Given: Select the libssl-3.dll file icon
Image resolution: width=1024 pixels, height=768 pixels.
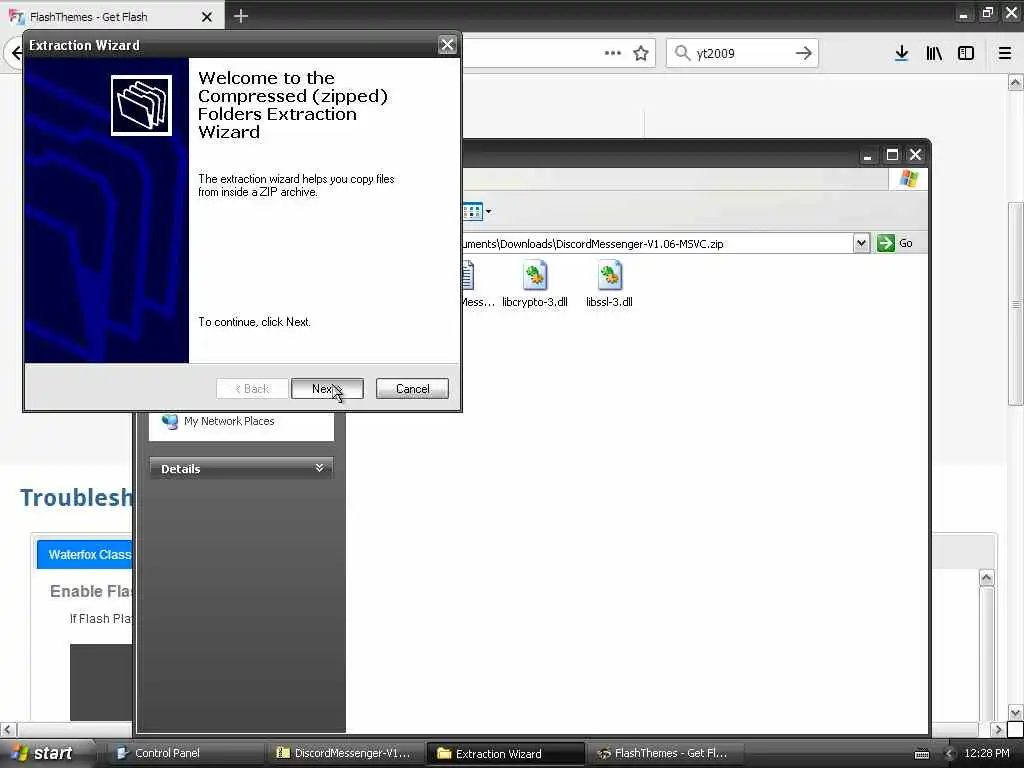Looking at the screenshot, I should coord(609,276).
